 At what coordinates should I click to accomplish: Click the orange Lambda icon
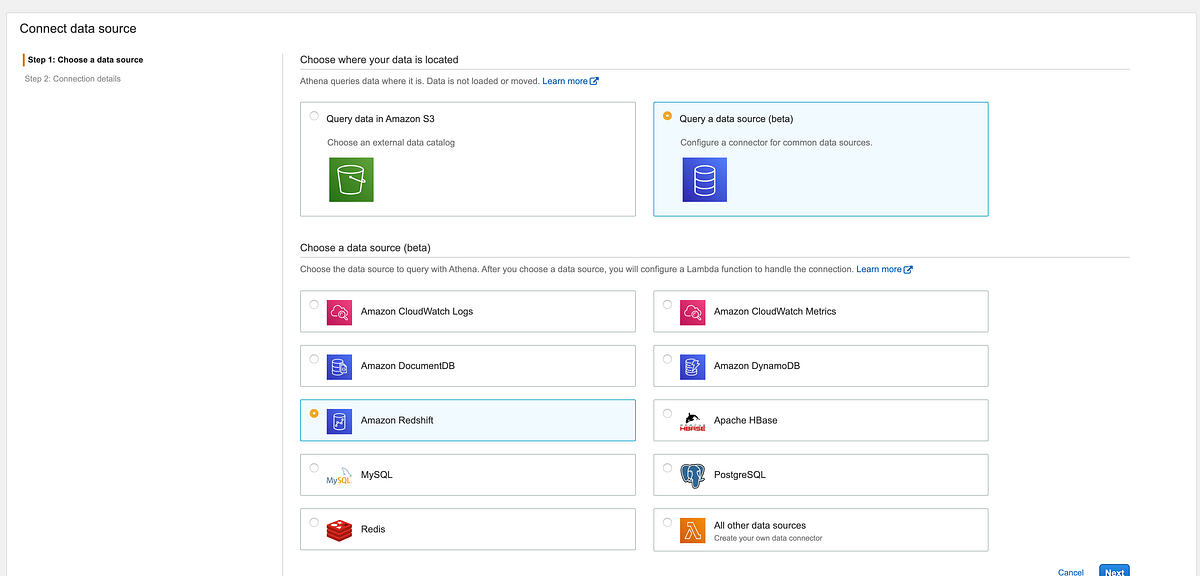(693, 530)
